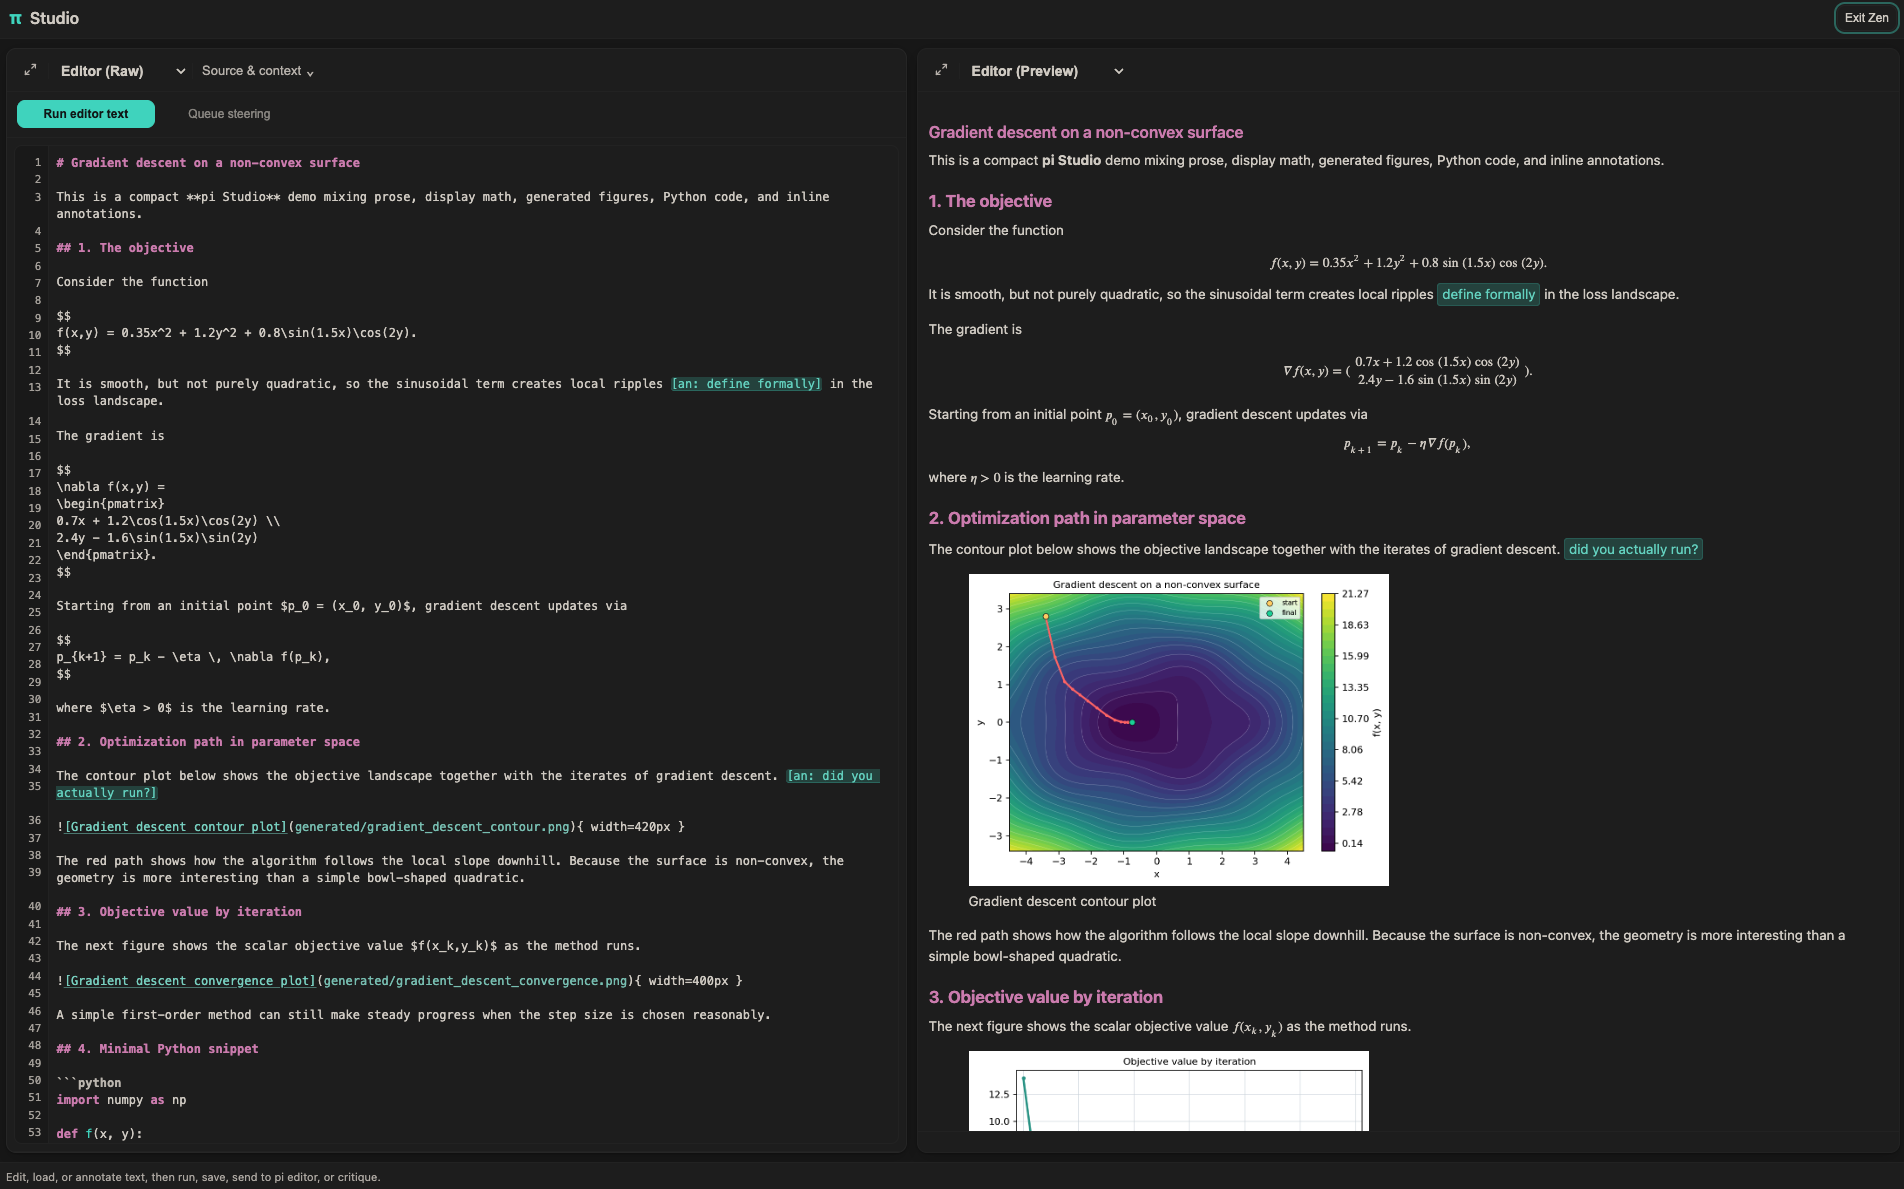1904x1189 pixels.
Task: Click the Exit Zen button
Action: click(1866, 18)
